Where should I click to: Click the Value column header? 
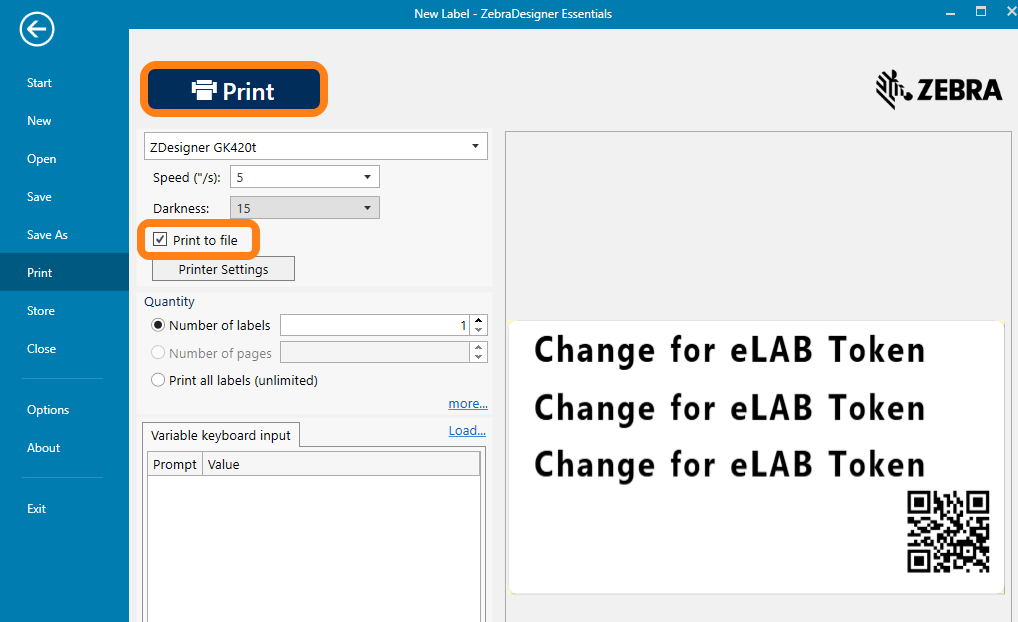pyautogui.click(x=224, y=464)
